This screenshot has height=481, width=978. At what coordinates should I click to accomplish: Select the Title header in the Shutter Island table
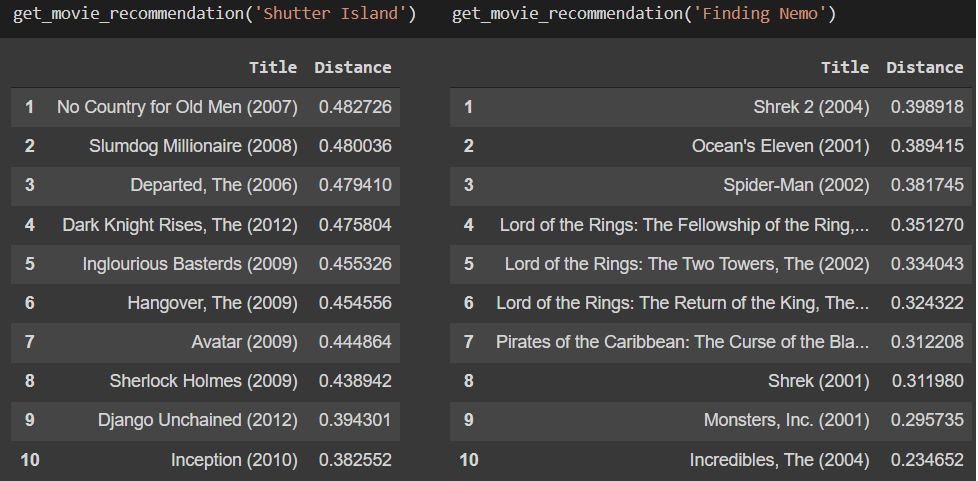pos(273,67)
